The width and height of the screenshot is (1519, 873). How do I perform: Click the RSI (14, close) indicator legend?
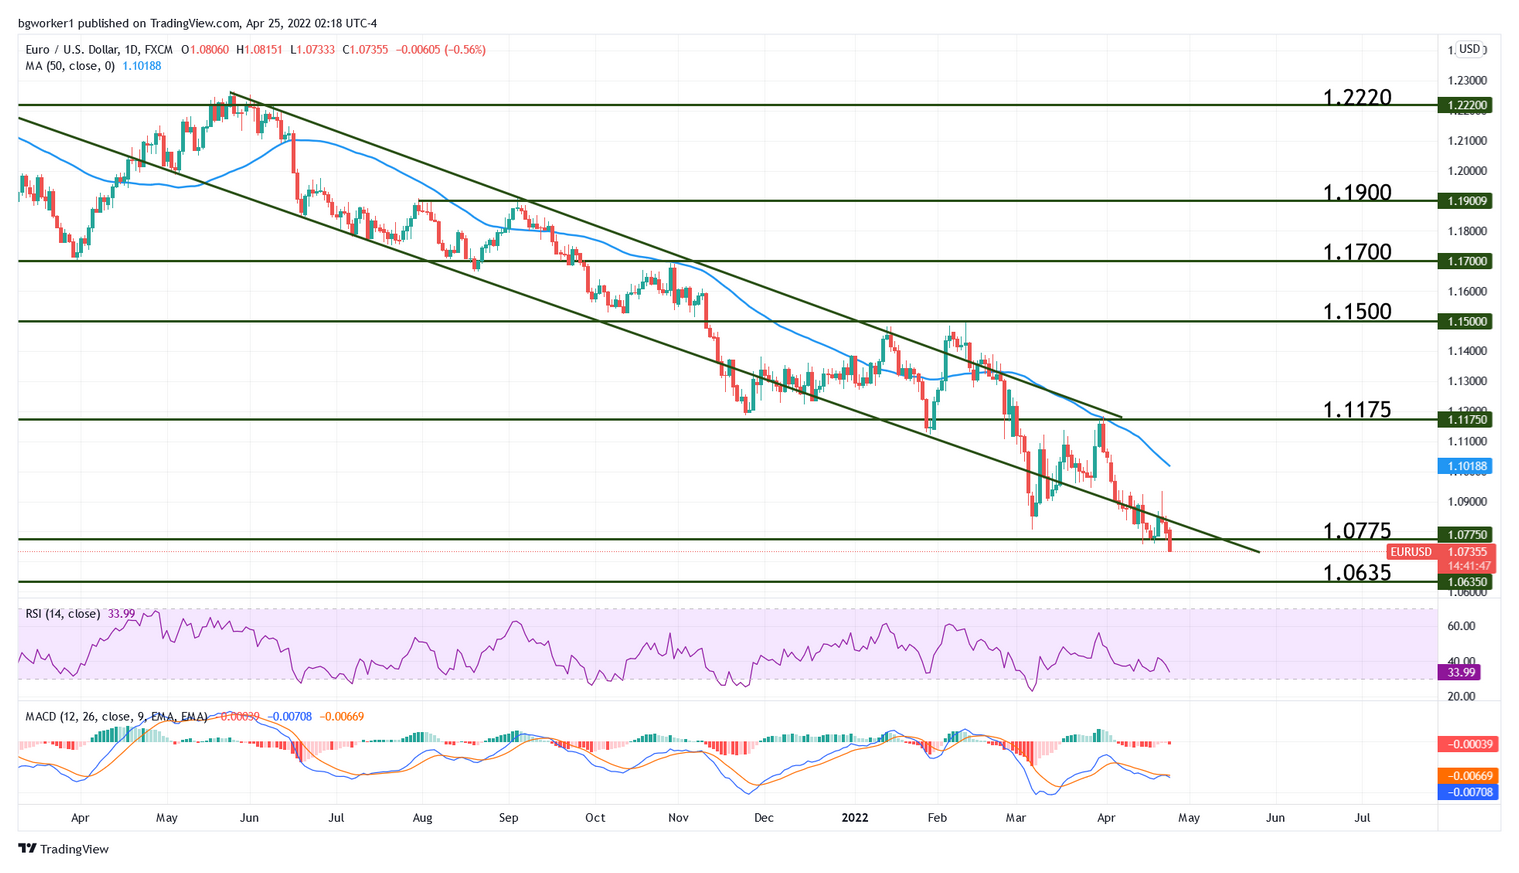pyautogui.click(x=63, y=614)
